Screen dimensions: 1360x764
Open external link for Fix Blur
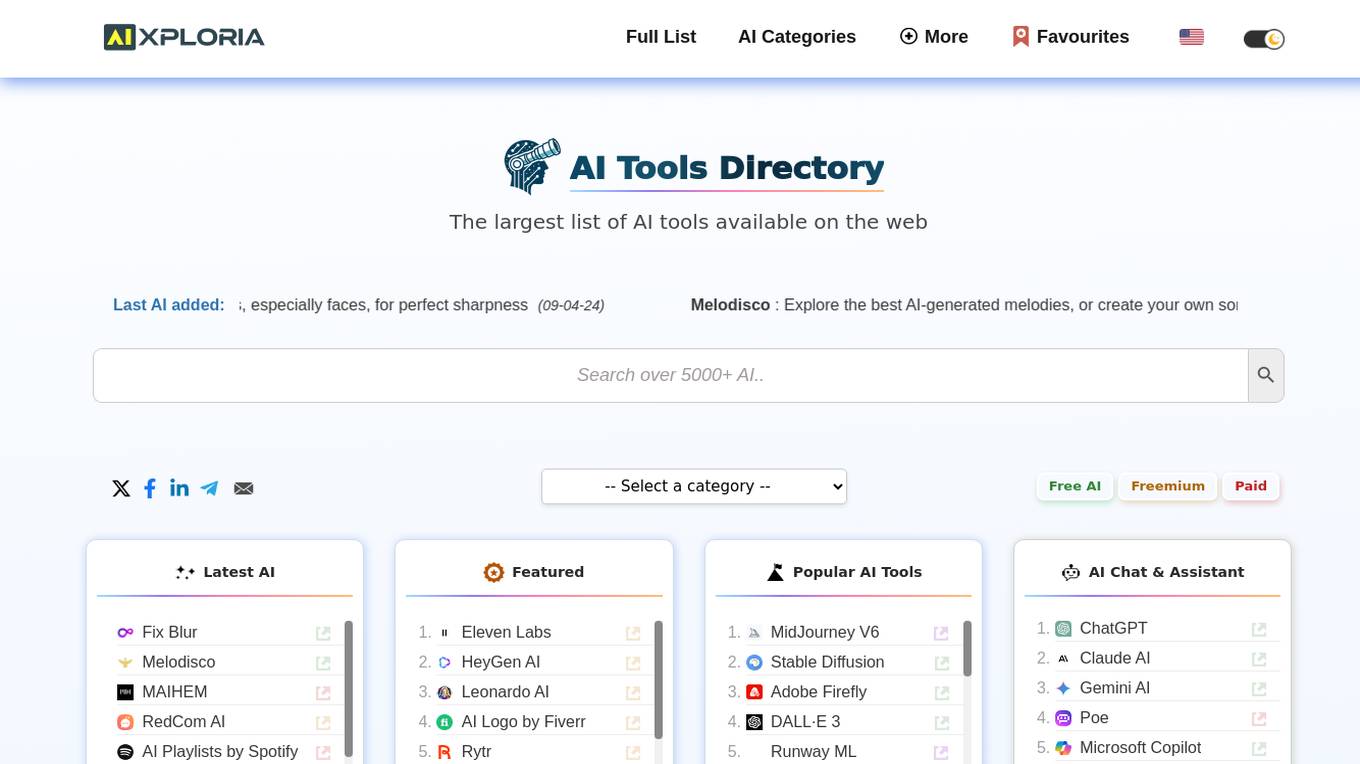pyautogui.click(x=323, y=633)
